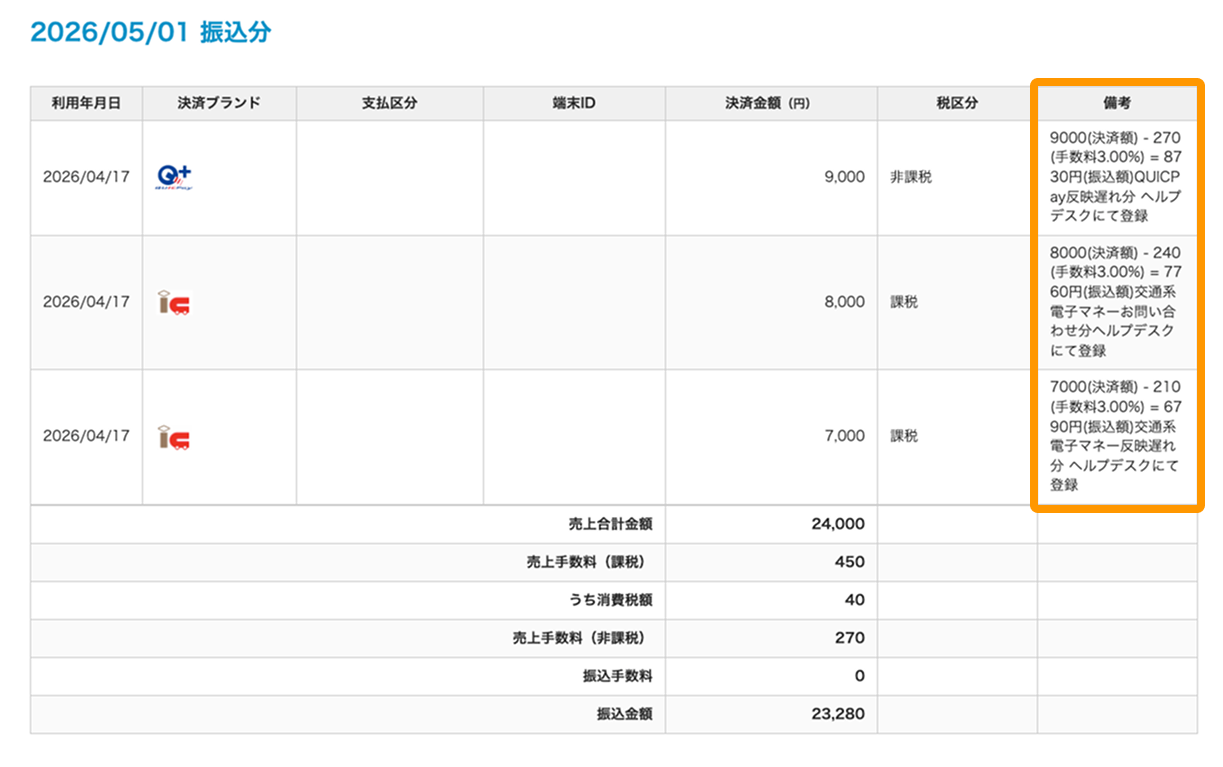Click the うち消費税額 label

(610, 600)
